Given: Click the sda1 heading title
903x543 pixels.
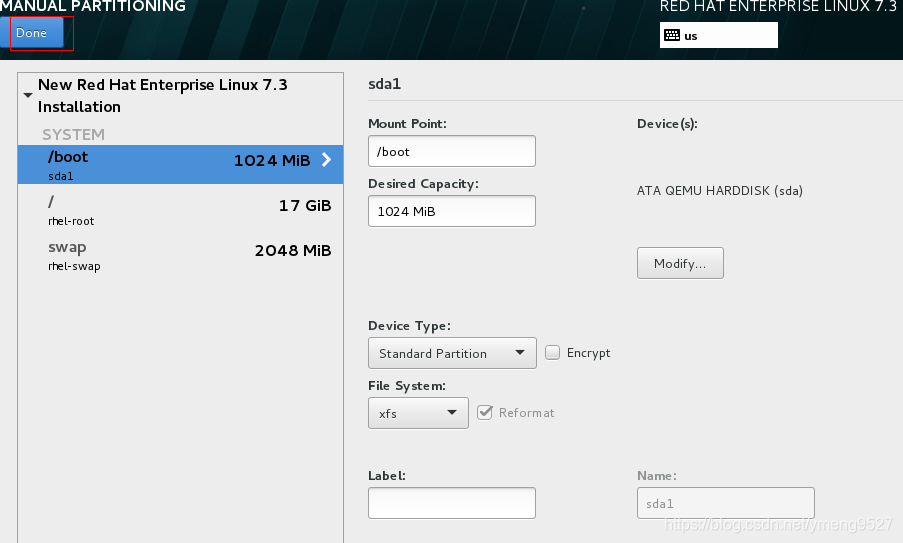Looking at the screenshot, I should [x=384, y=84].
